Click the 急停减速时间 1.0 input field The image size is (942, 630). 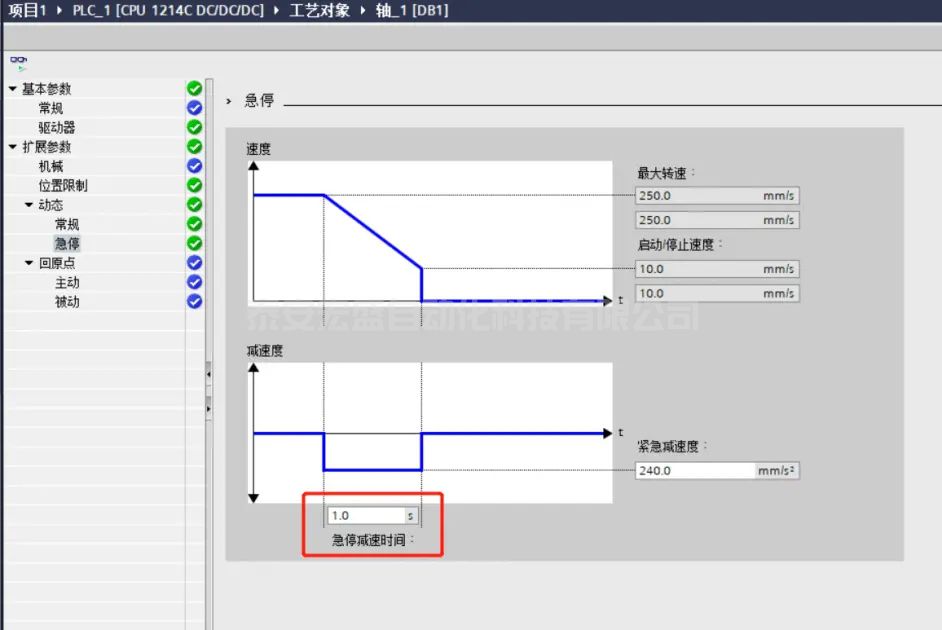tap(365, 516)
